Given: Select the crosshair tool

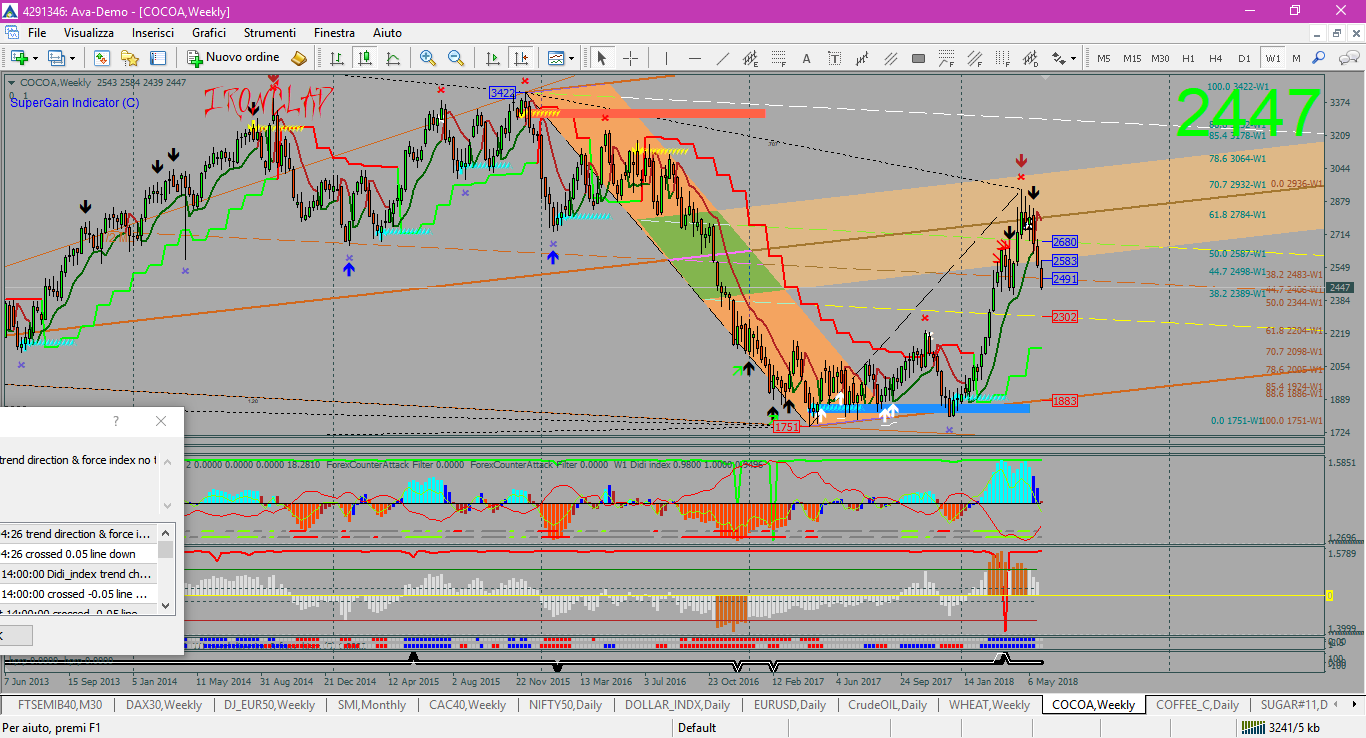Looking at the screenshot, I should (x=631, y=58).
